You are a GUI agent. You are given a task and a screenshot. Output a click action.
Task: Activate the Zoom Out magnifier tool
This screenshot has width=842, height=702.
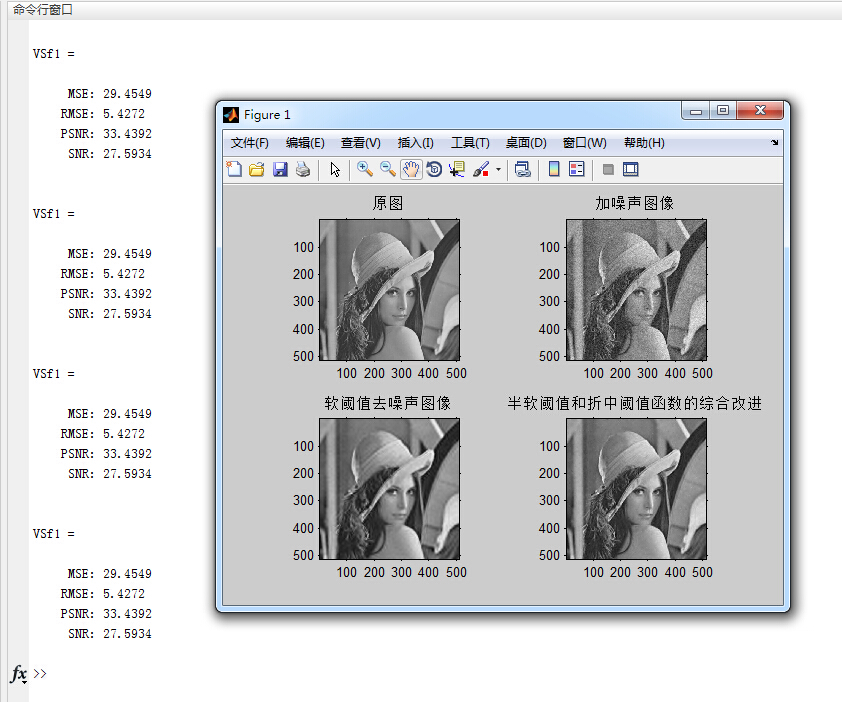point(388,170)
